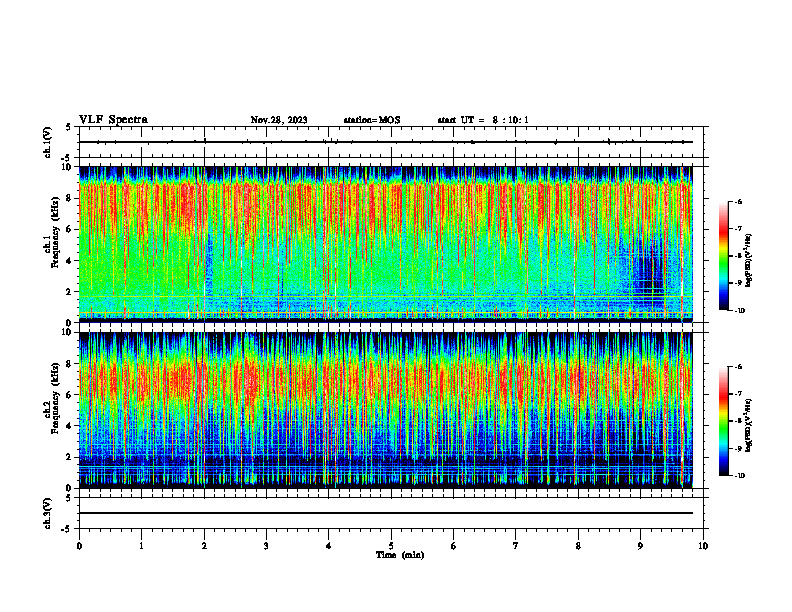The height and width of the screenshot is (612, 792).
Task: Click time axis tick label "4"
Action: (329, 546)
